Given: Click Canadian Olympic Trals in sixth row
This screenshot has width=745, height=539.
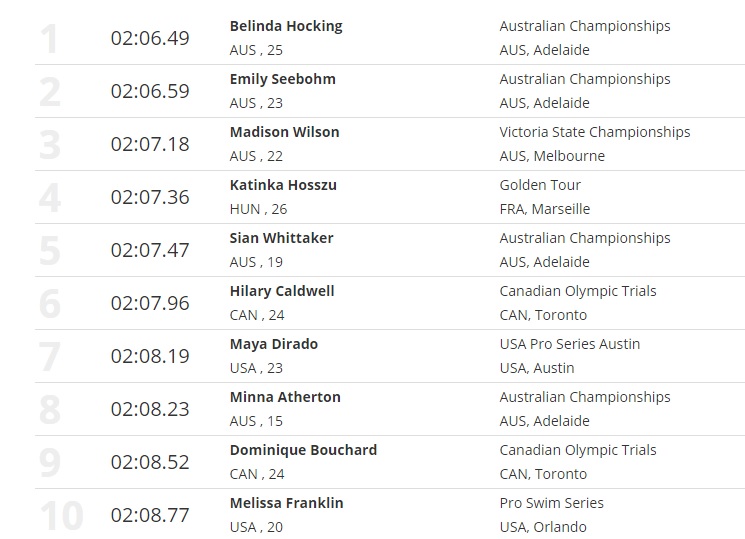Looking at the screenshot, I should click(x=578, y=291).
